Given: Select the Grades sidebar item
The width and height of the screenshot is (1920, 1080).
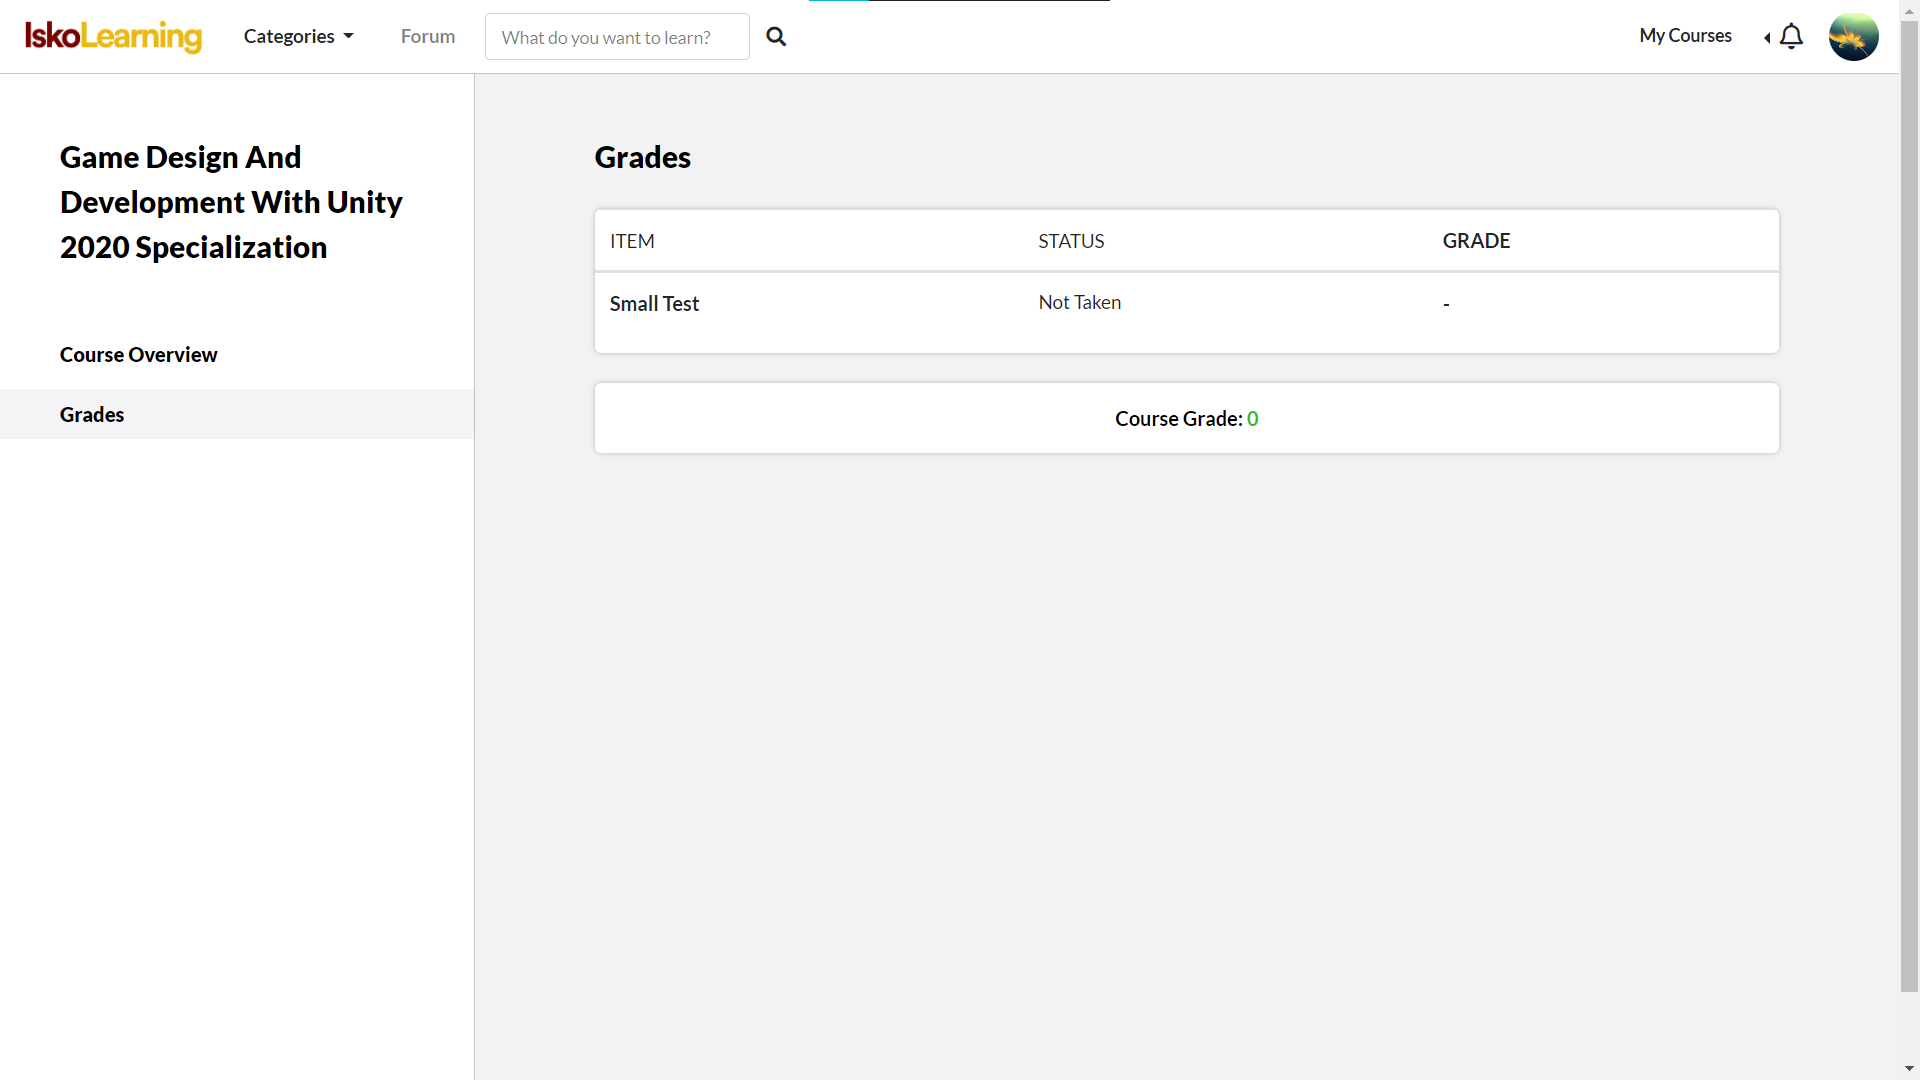Looking at the screenshot, I should [x=92, y=415].
